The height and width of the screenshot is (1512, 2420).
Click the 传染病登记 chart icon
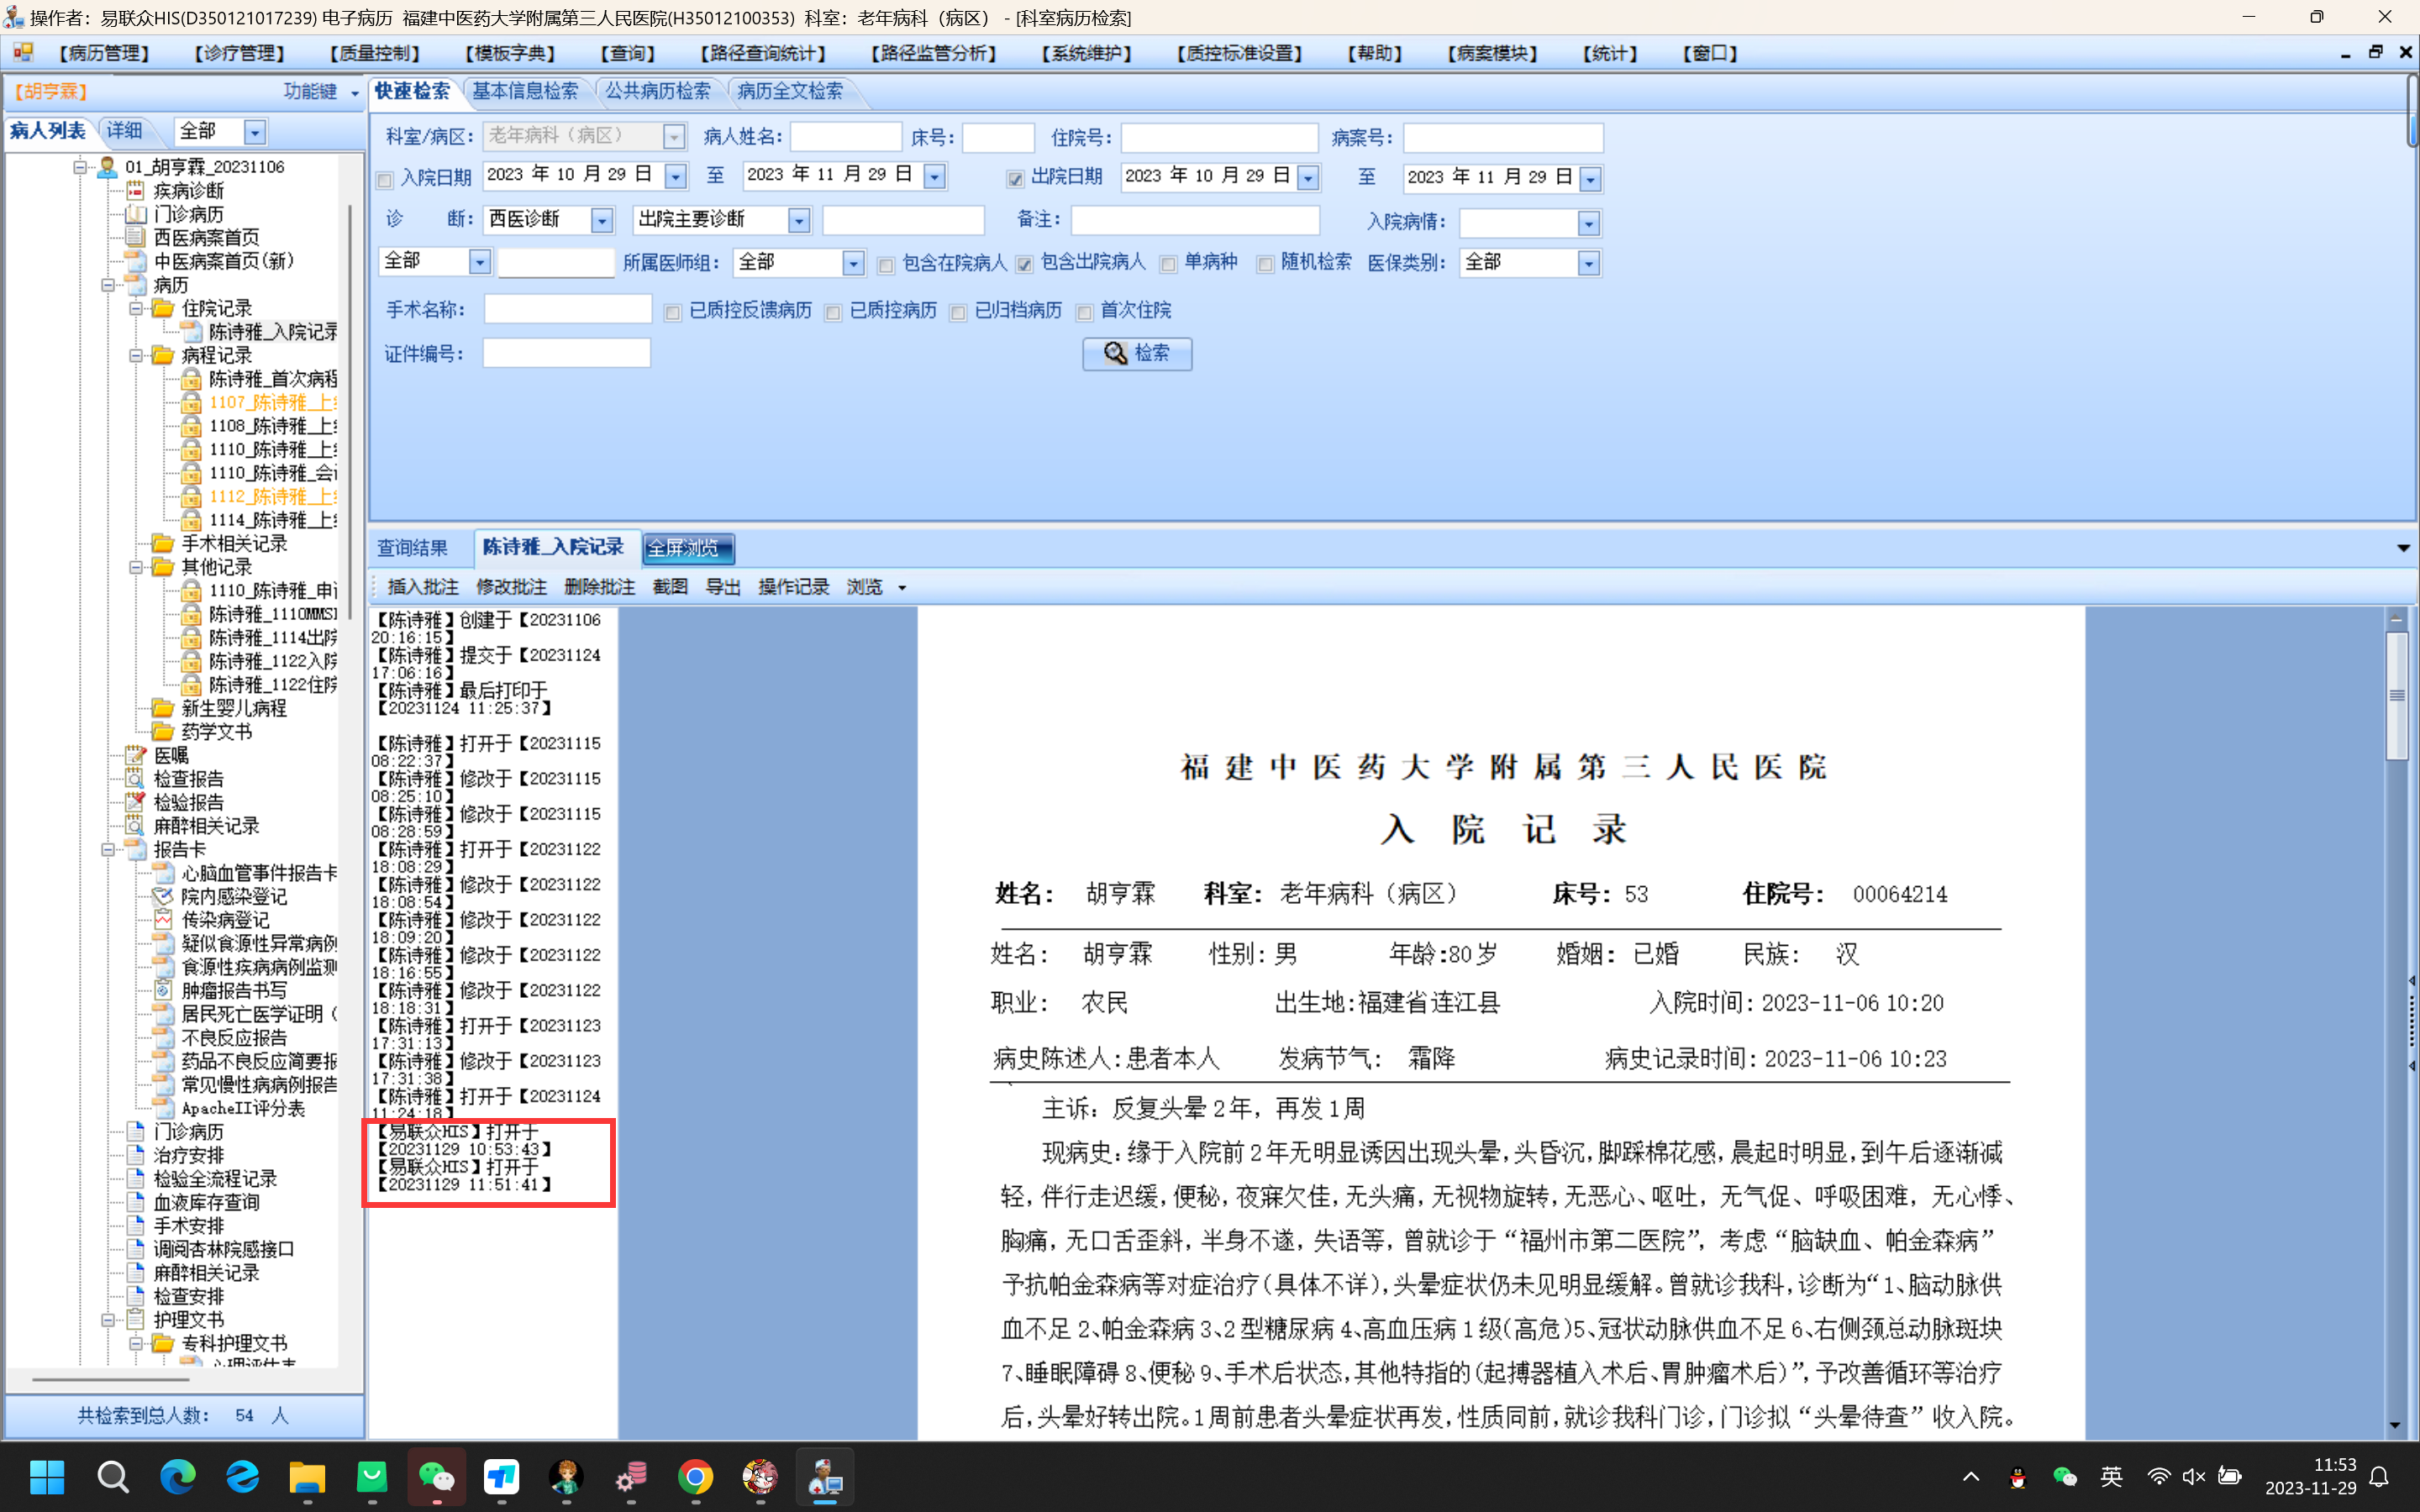click(x=162, y=920)
